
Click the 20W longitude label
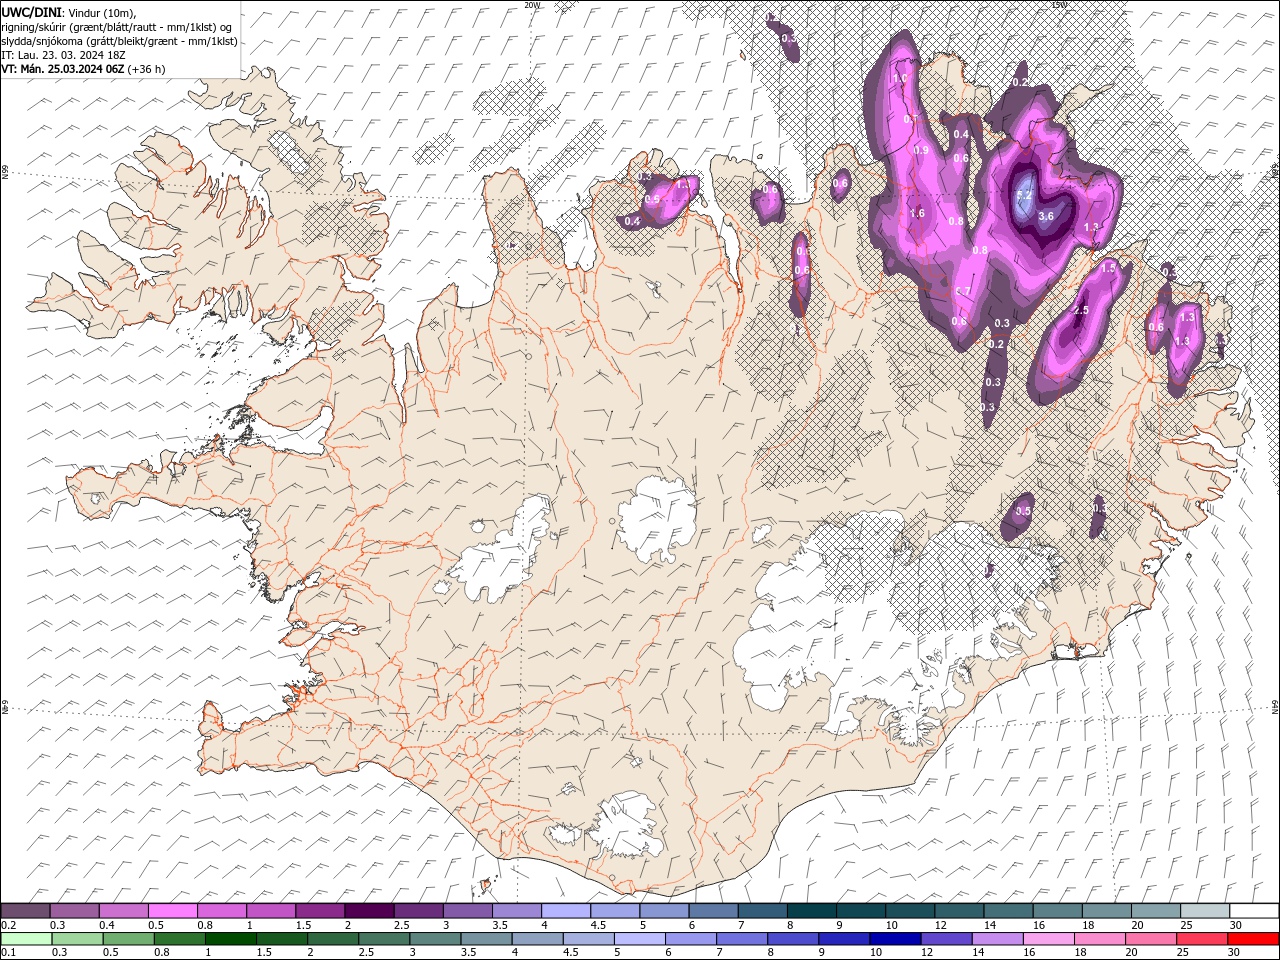click(532, 5)
